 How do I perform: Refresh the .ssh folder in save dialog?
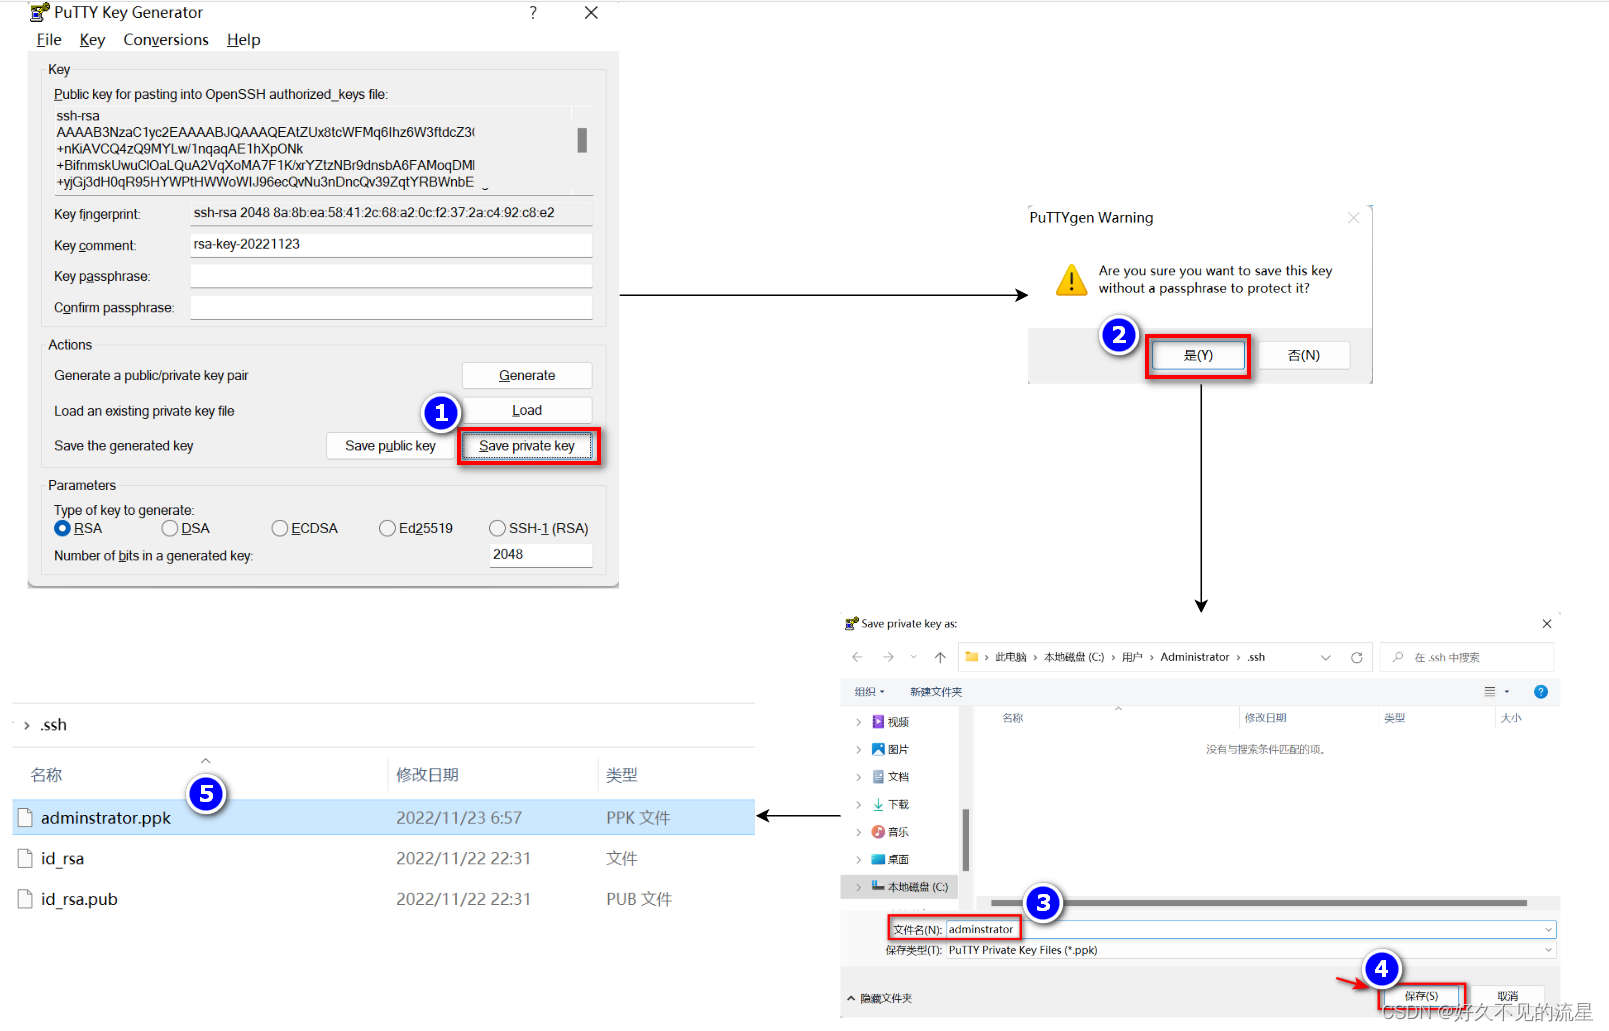point(1357,657)
